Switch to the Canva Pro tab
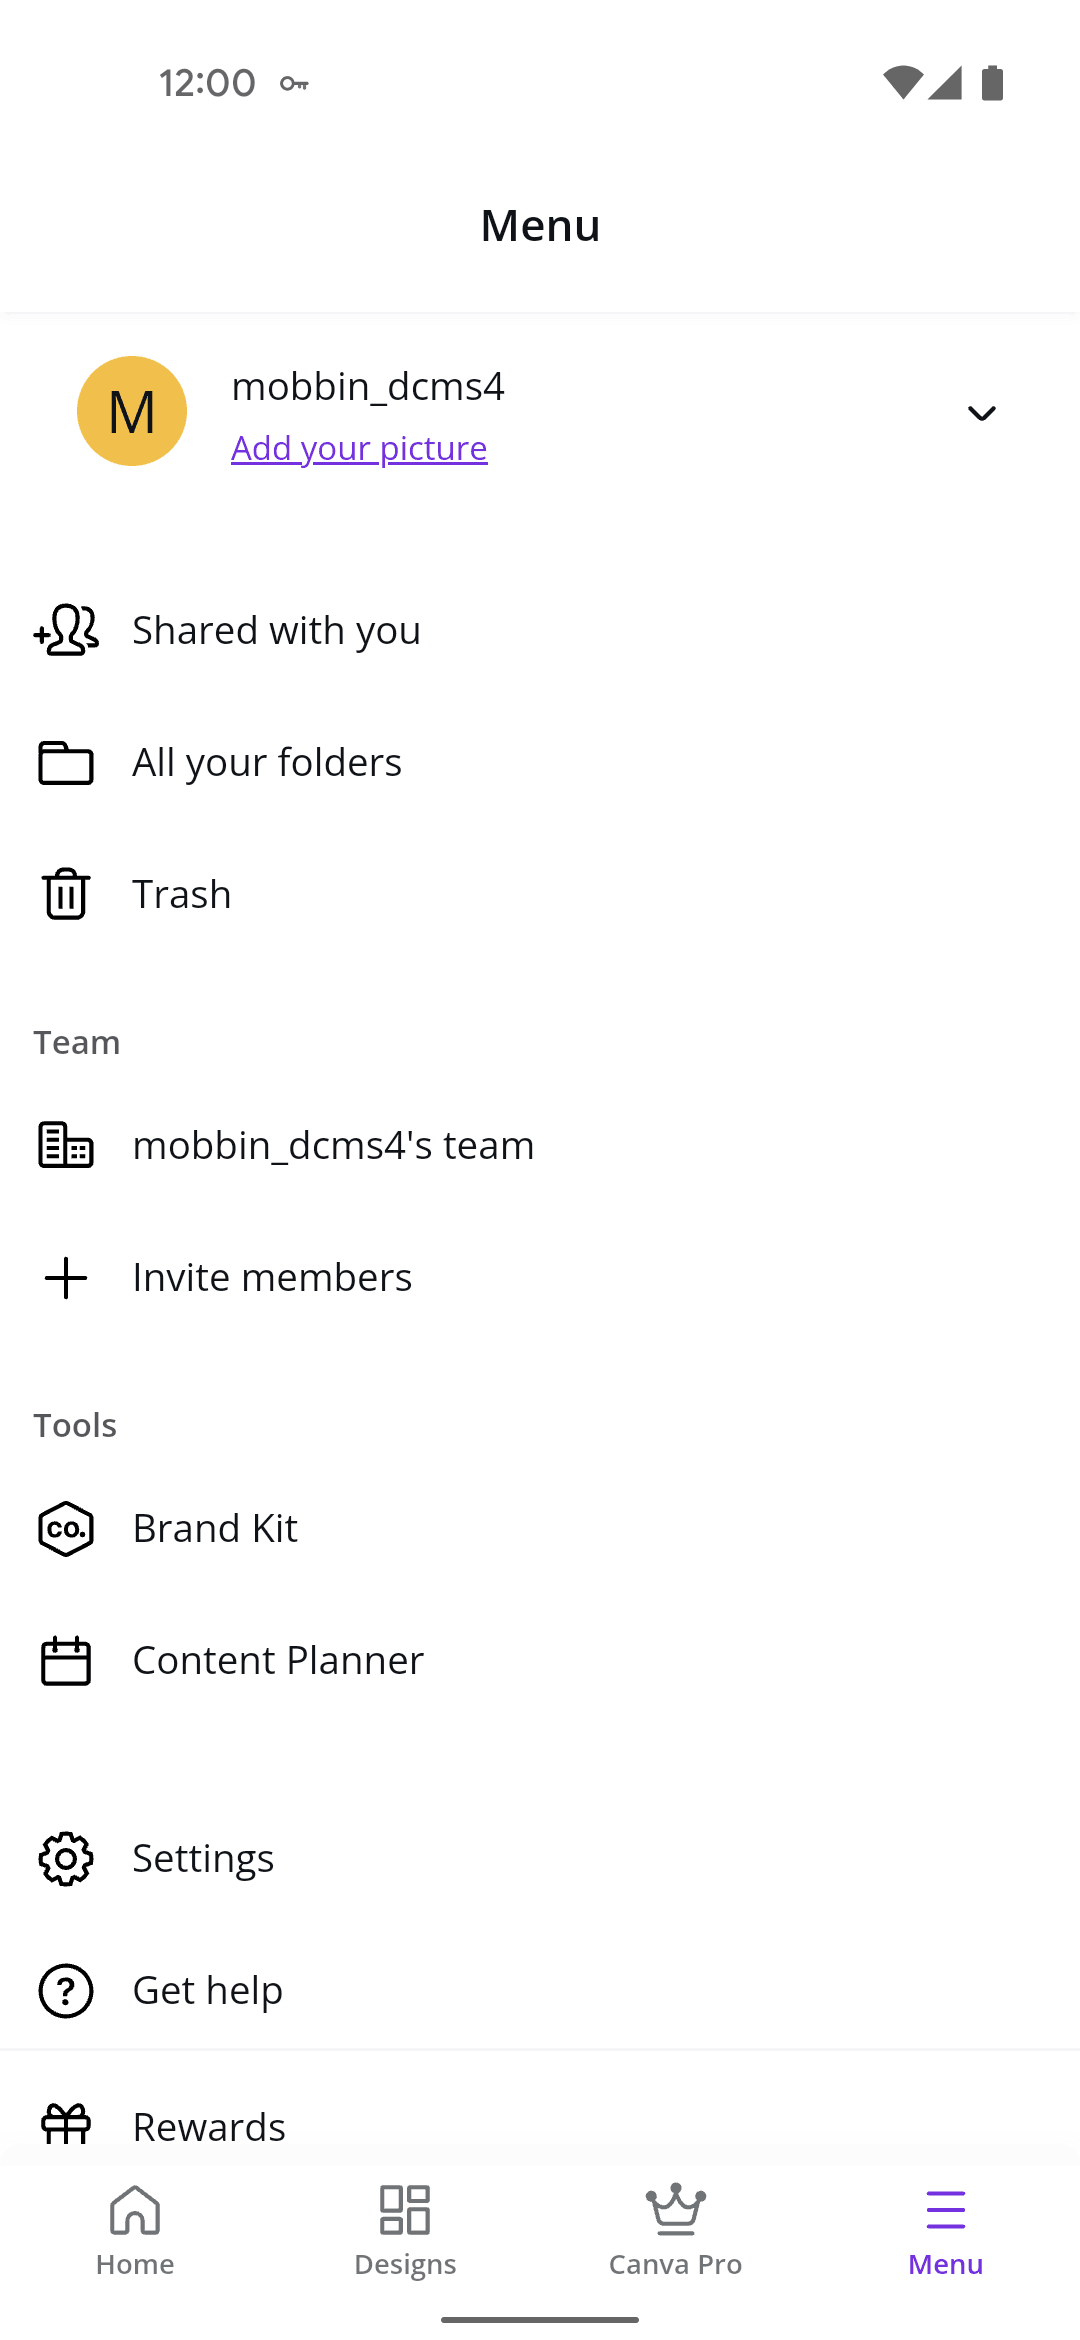Screen dimensions: 1080x2340 675,2231
